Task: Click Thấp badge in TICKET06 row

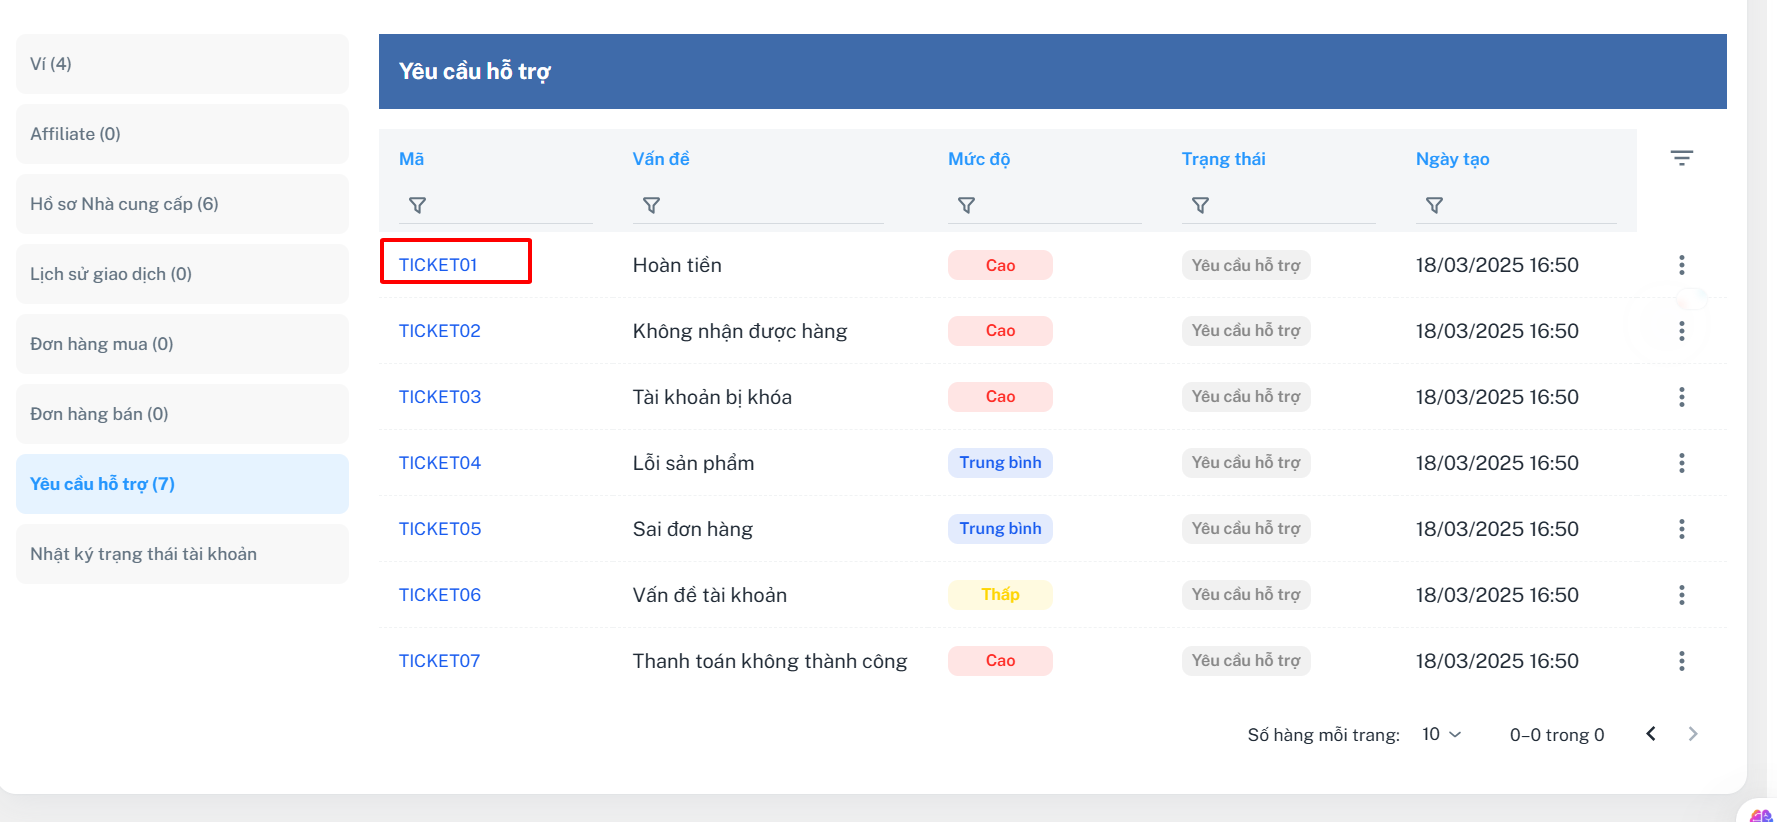Action: pos(1000,595)
